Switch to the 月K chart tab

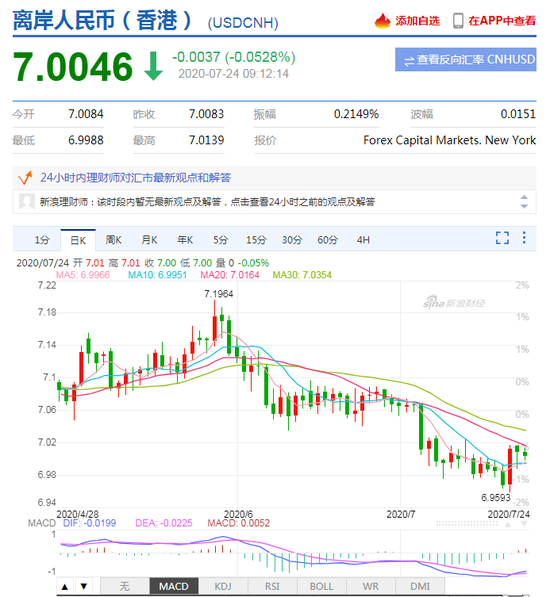(x=149, y=240)
